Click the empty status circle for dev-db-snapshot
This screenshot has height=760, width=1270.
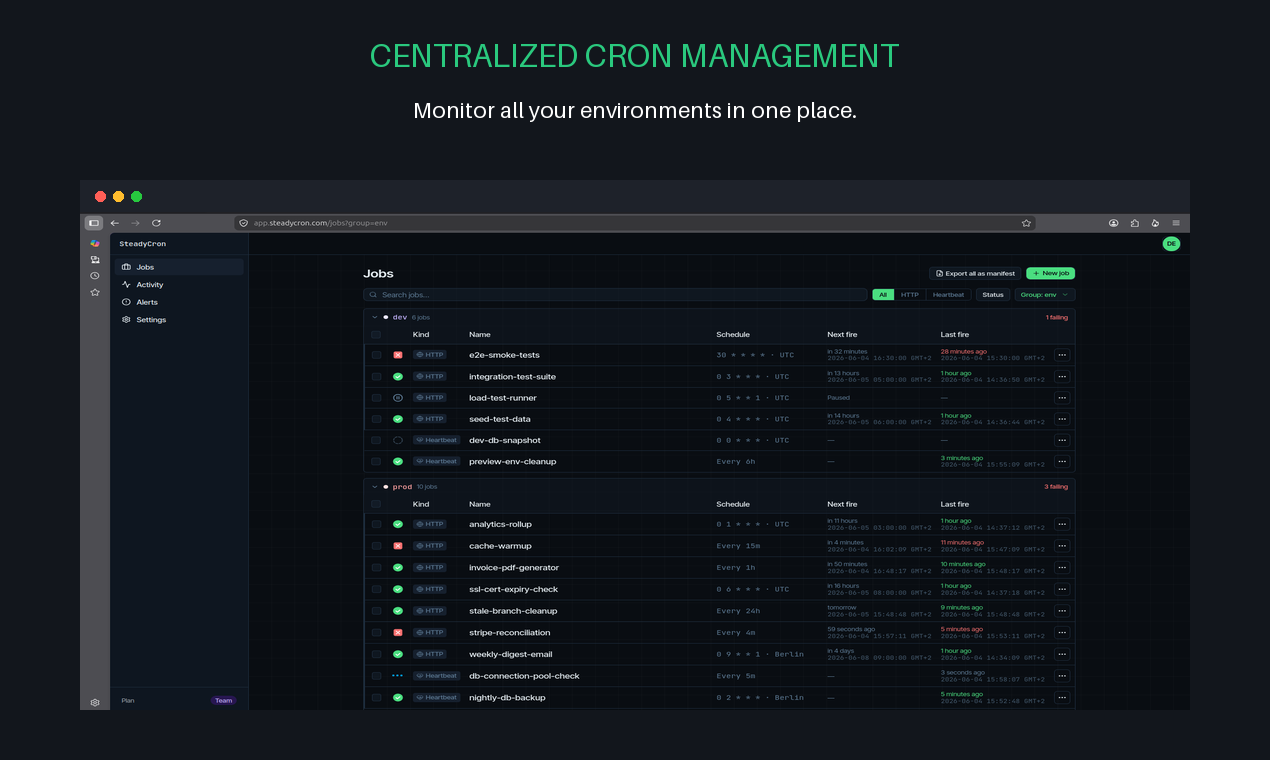398,440
